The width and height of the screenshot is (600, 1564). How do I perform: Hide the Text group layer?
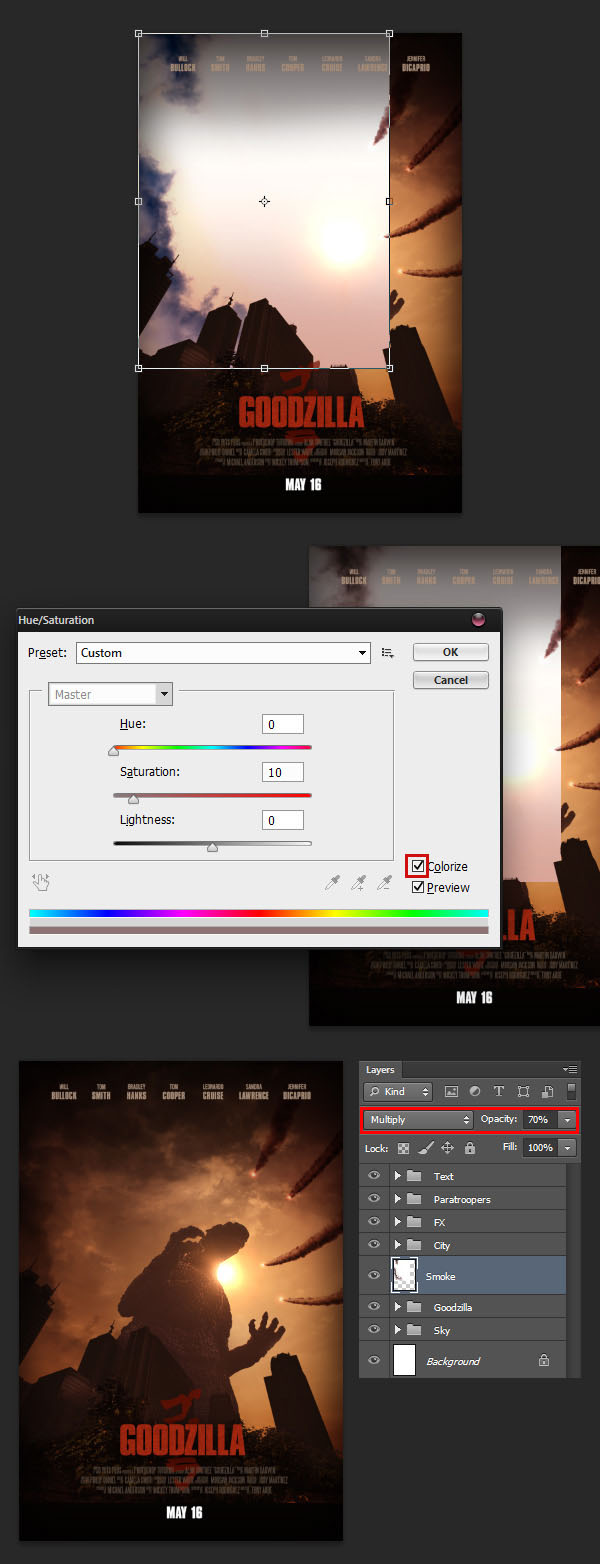(x=374, y=1176)
